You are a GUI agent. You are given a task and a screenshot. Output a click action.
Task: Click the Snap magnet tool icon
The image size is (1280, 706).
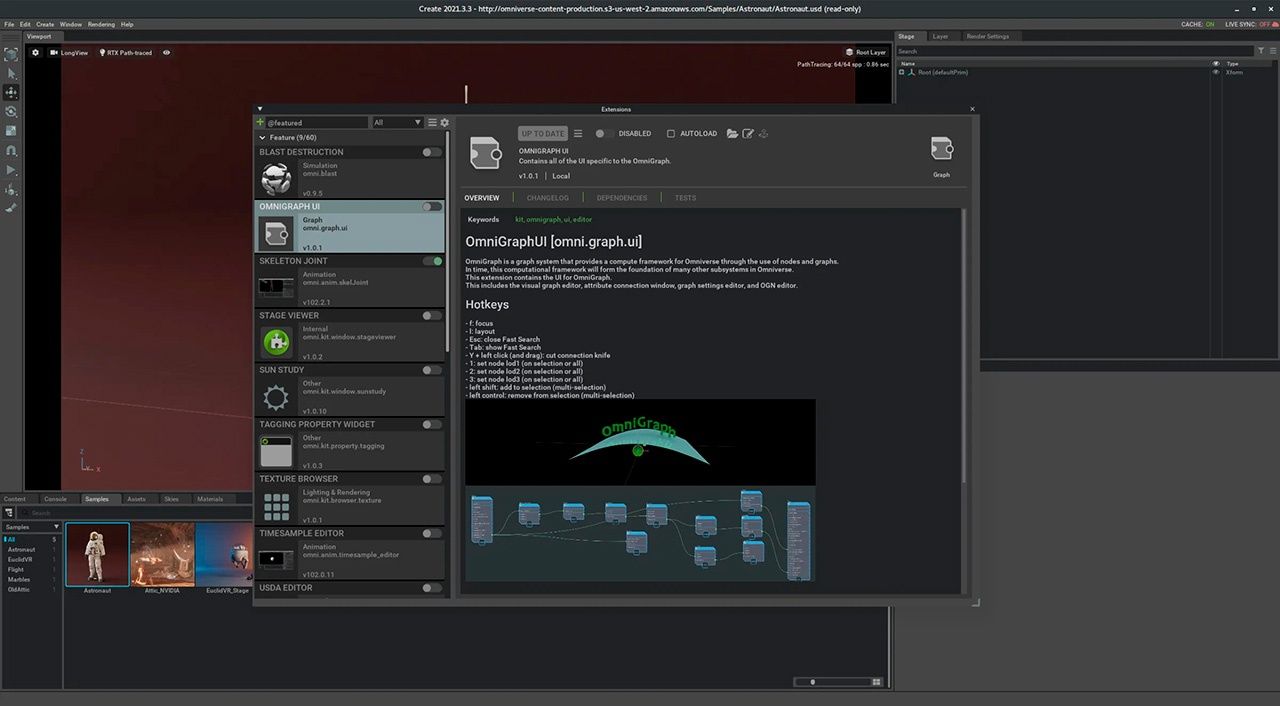click(11, 150)
